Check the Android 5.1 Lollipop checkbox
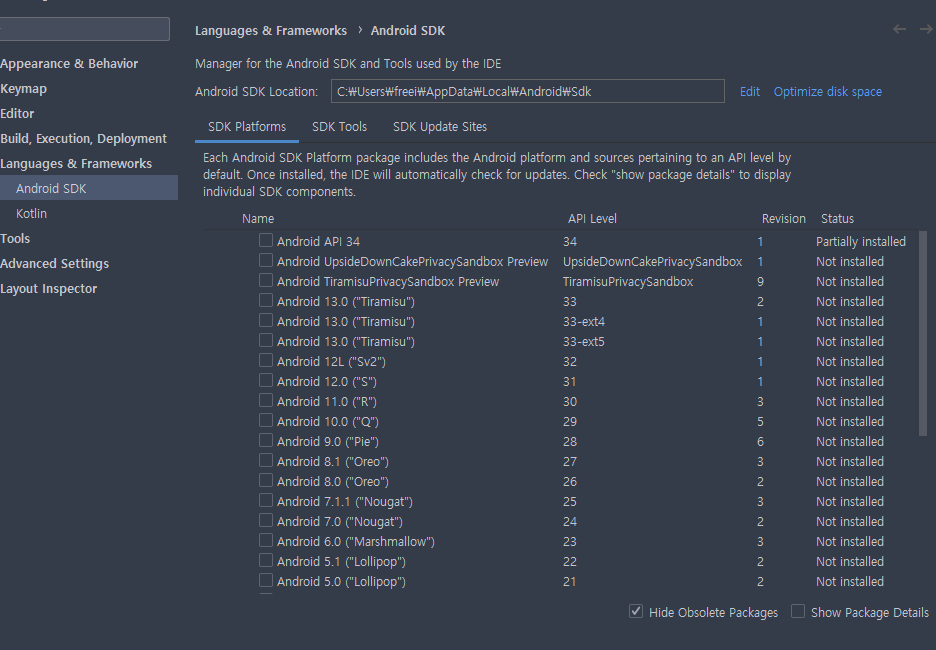 pos(266,560)
